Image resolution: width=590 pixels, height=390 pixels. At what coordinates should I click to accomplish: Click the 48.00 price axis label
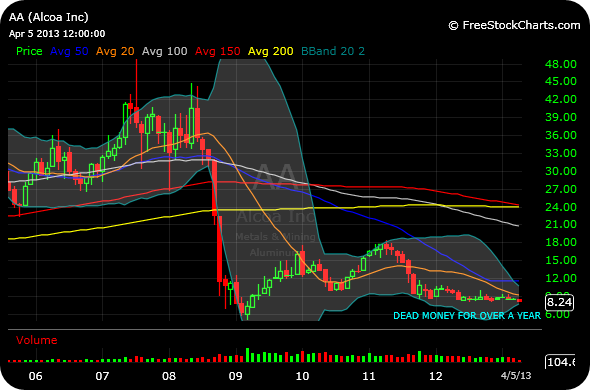(561, 64)
